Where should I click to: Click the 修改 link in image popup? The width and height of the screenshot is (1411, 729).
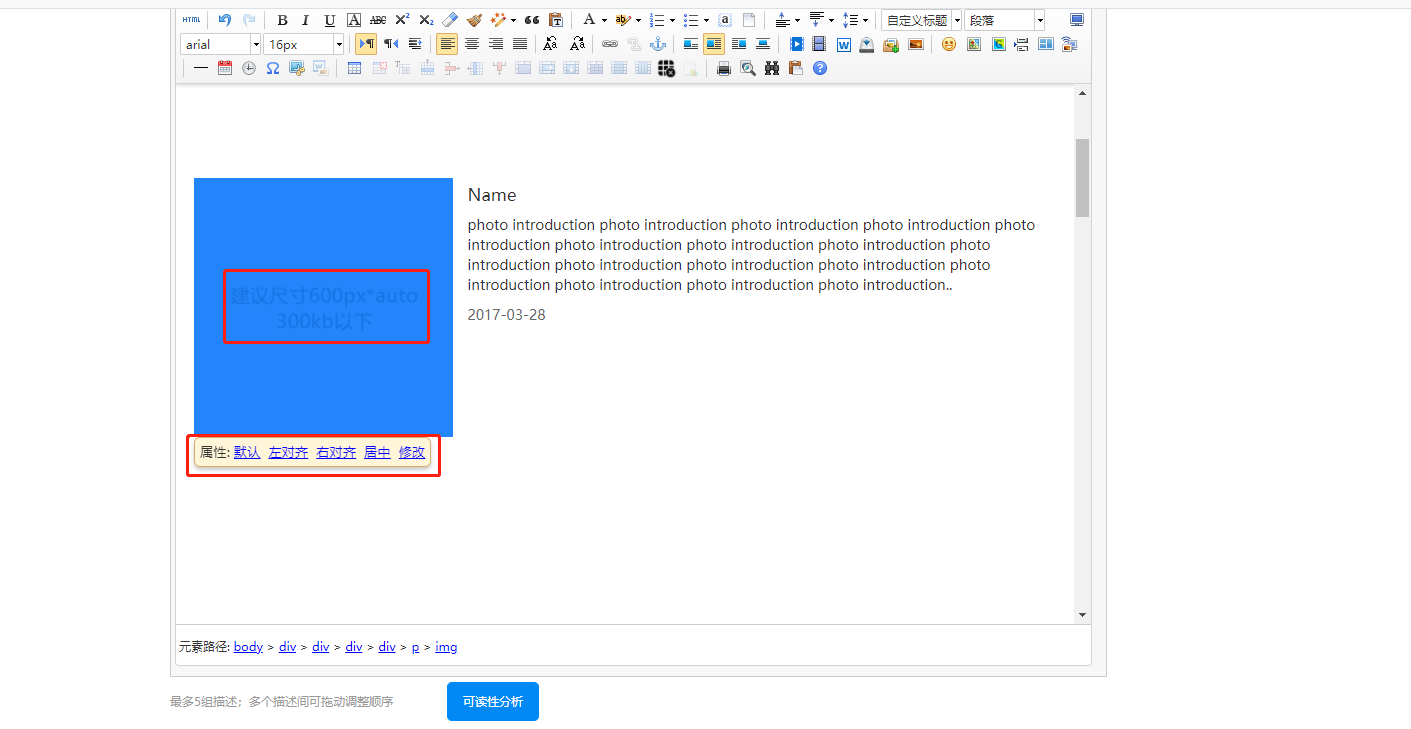[412, 453]
